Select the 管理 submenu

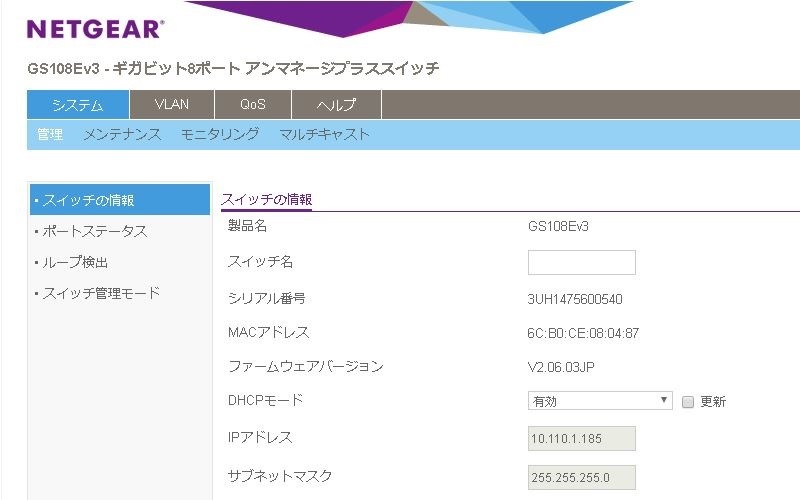point(50,135)
